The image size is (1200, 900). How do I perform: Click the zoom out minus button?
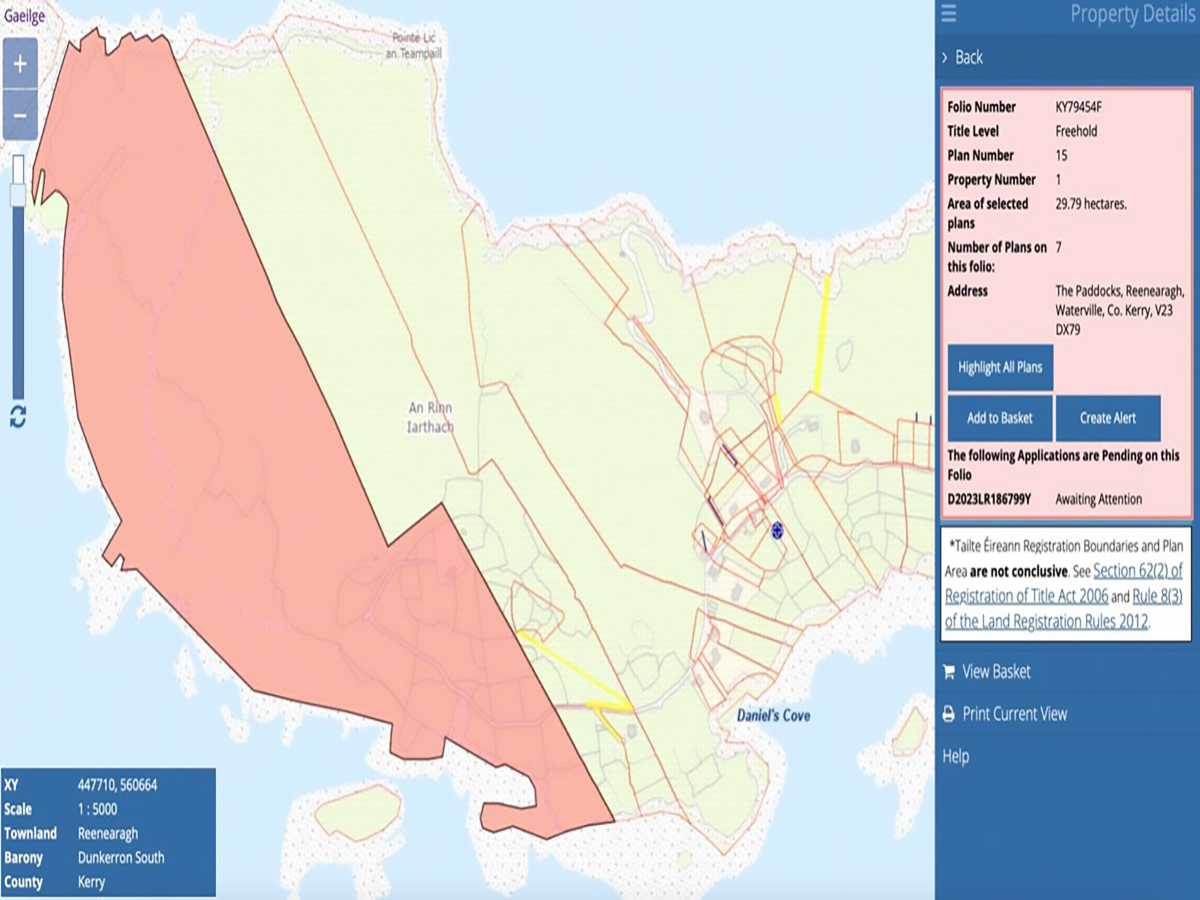click(20, 115)
